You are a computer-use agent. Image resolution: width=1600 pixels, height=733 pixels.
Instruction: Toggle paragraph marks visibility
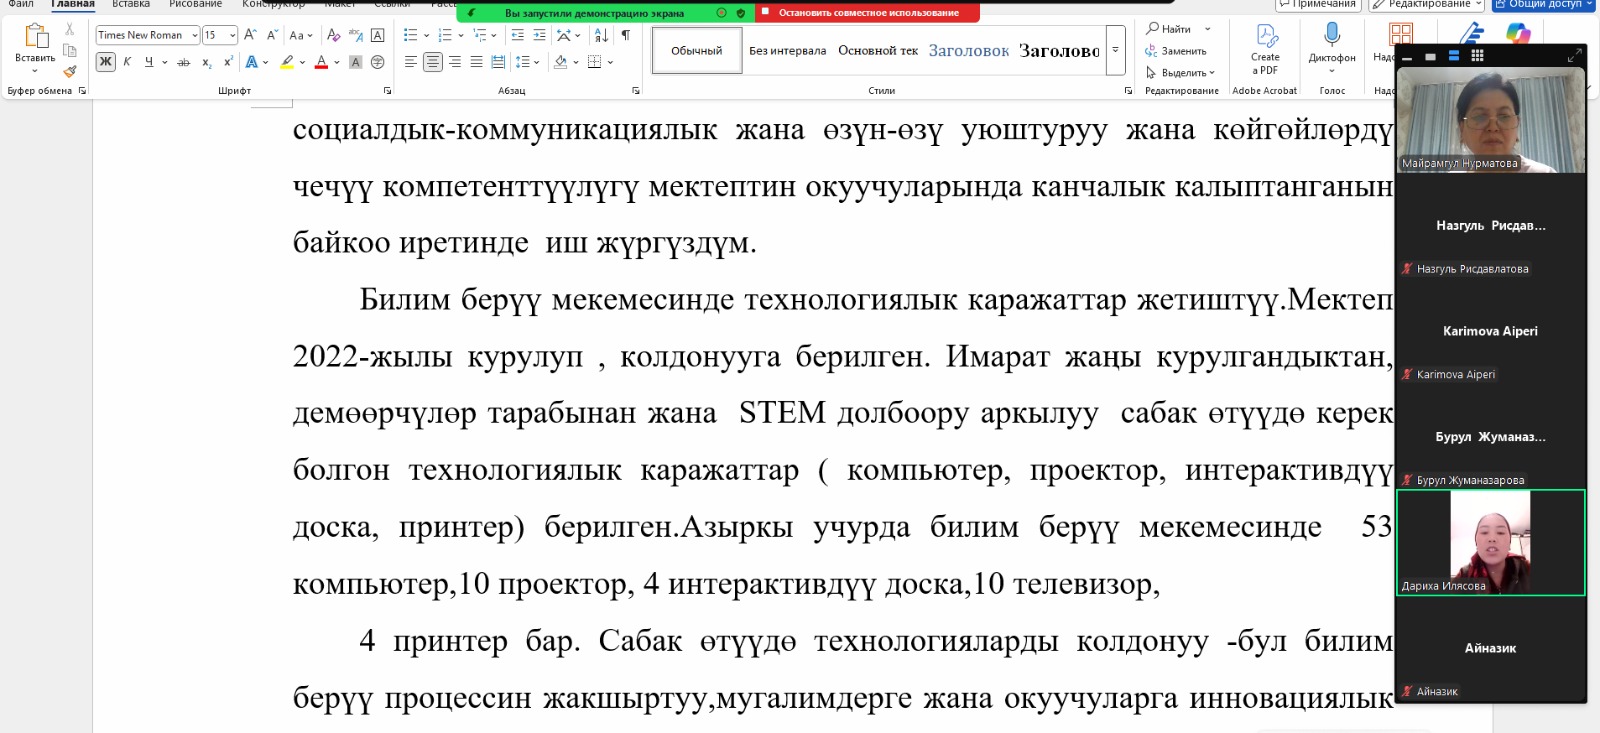click(626, 35)
